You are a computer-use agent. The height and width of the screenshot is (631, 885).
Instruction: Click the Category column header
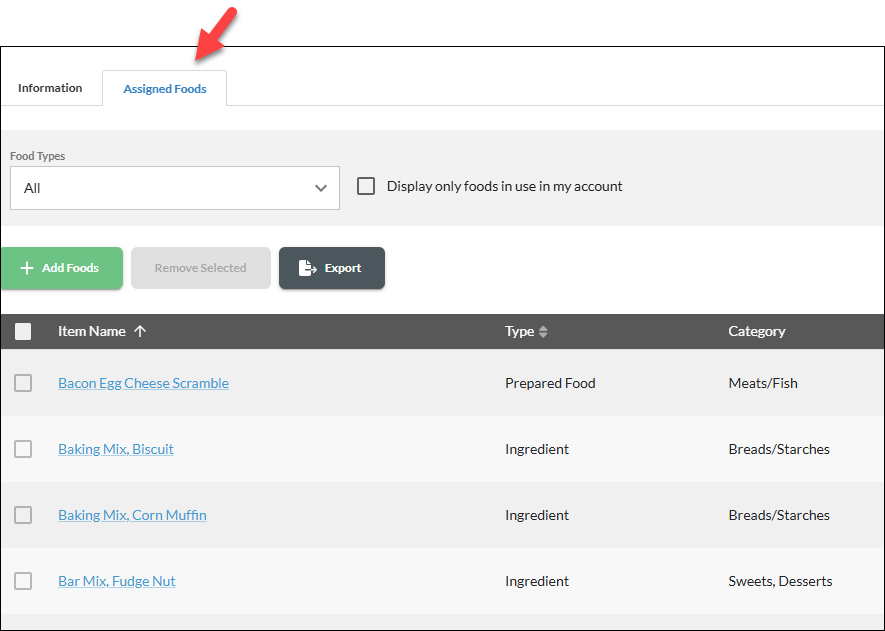point(756,331)
